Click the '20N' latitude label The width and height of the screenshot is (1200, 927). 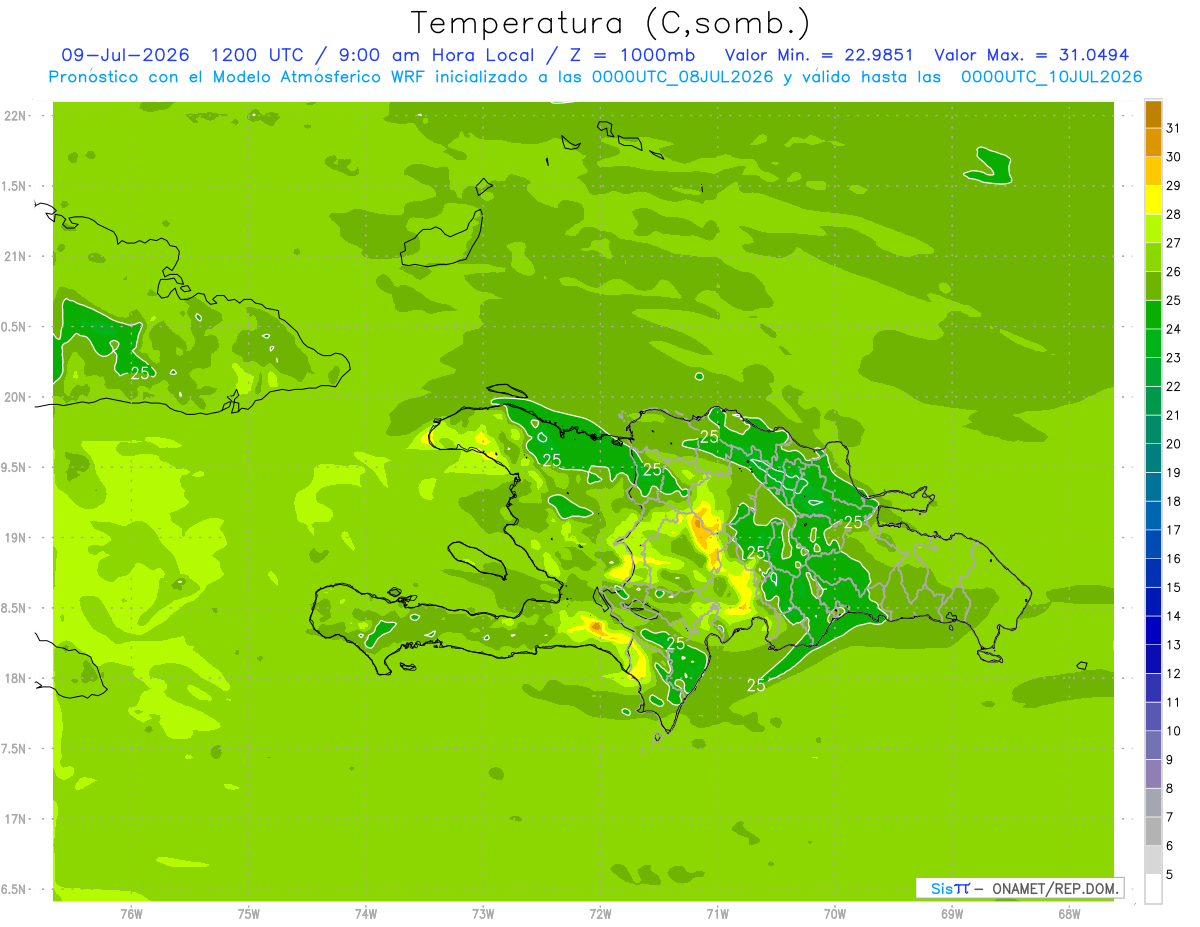point(16,397)
